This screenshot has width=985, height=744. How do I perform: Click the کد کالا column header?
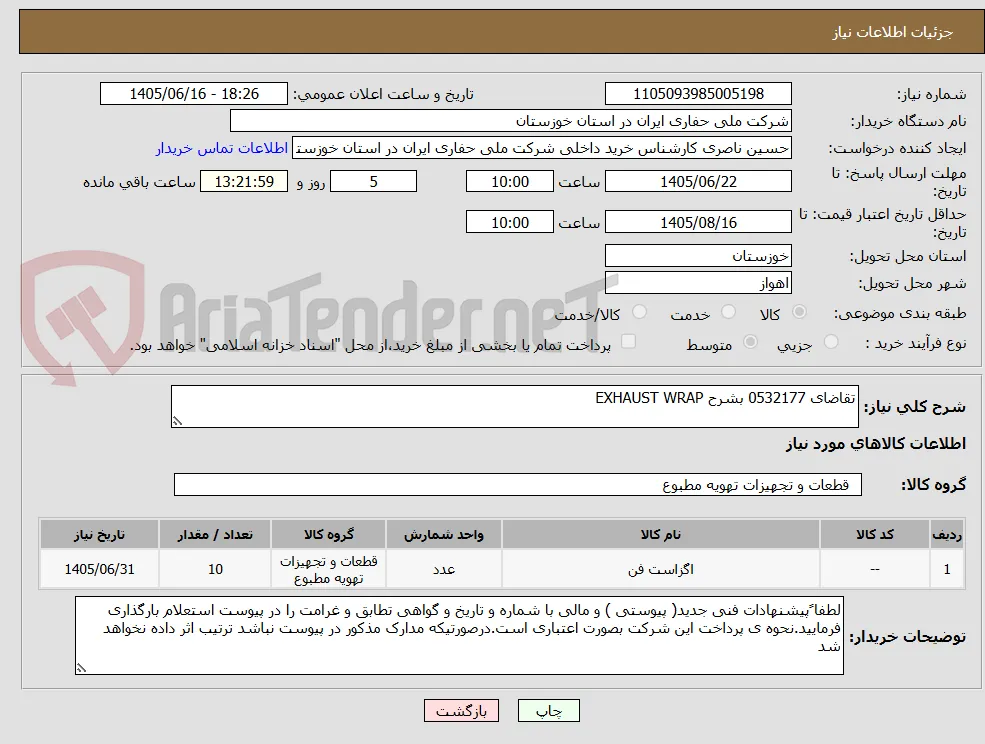point(874,534)
